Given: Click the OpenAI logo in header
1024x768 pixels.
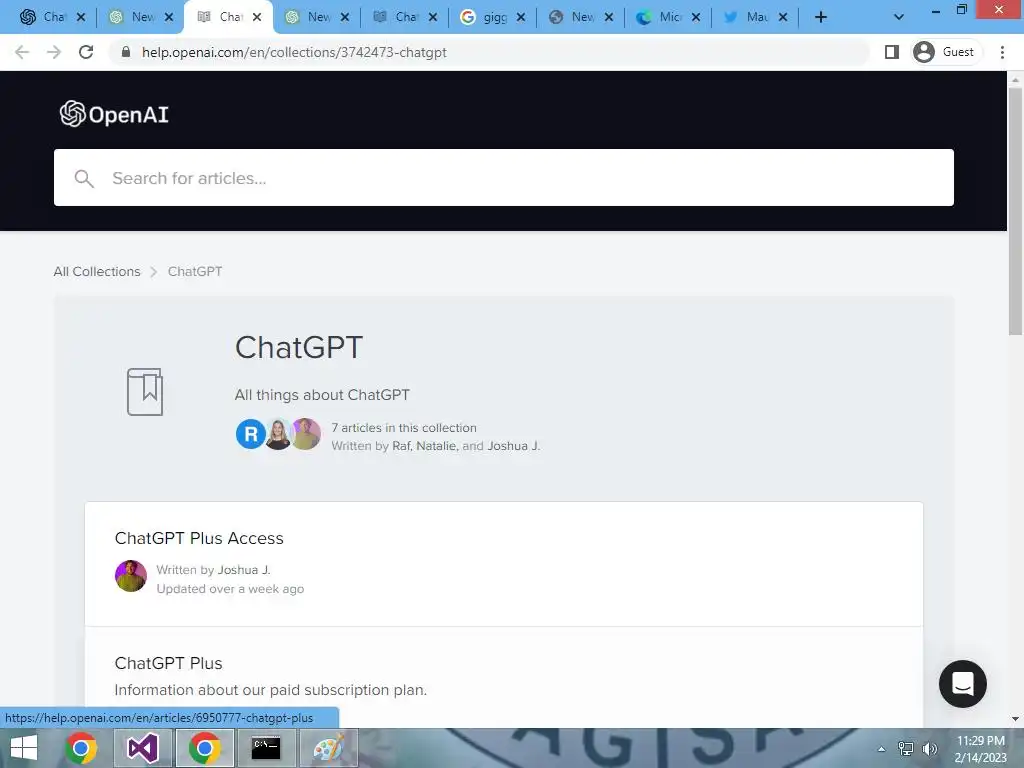Looking at the screenshot, I should pos(114,114).
